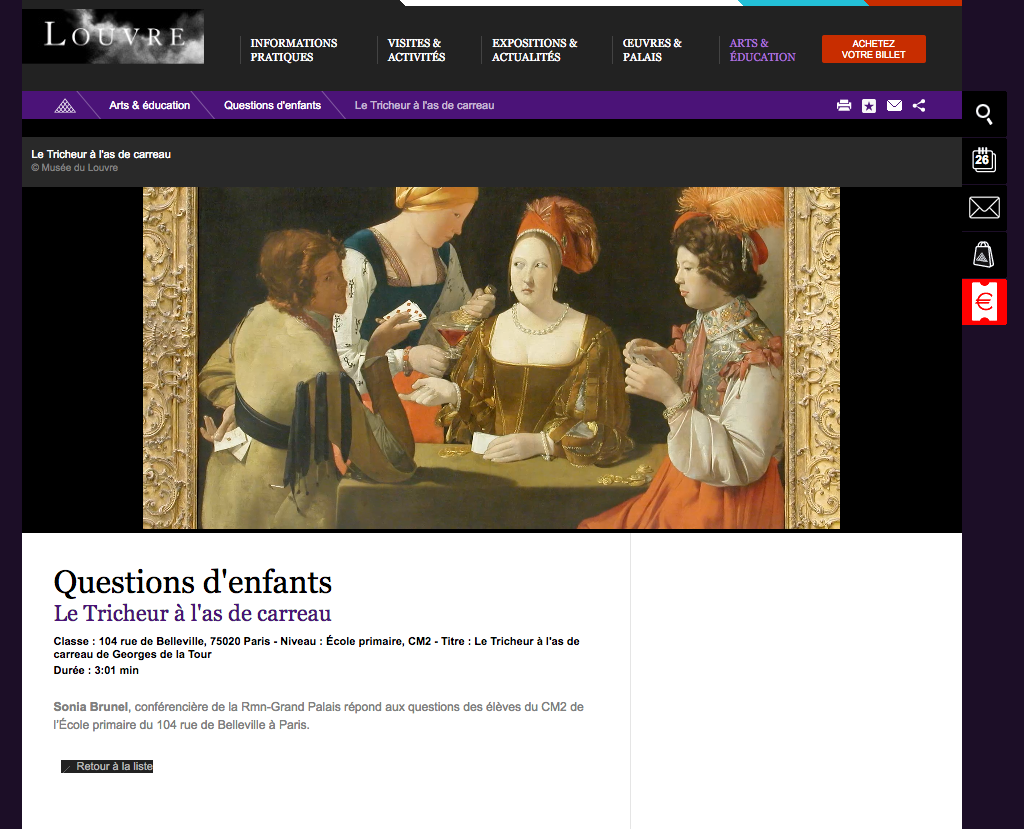
Task: Click the Durée : 3:01 min text
Action: pos(96,670)
